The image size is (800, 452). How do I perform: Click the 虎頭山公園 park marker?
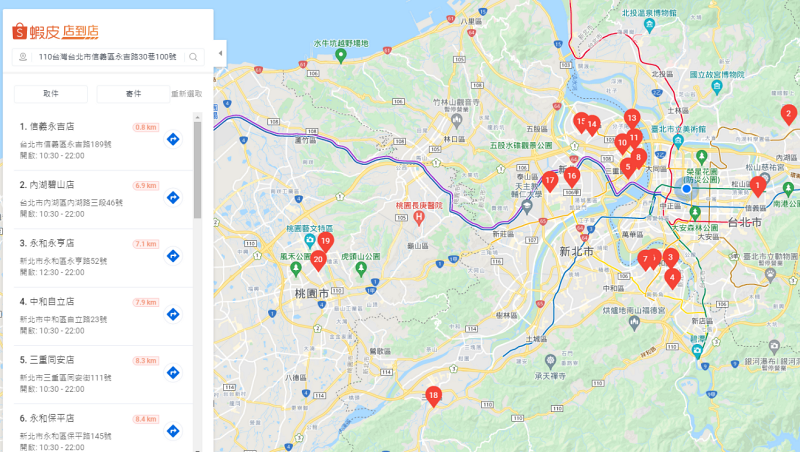pos(361,268)
